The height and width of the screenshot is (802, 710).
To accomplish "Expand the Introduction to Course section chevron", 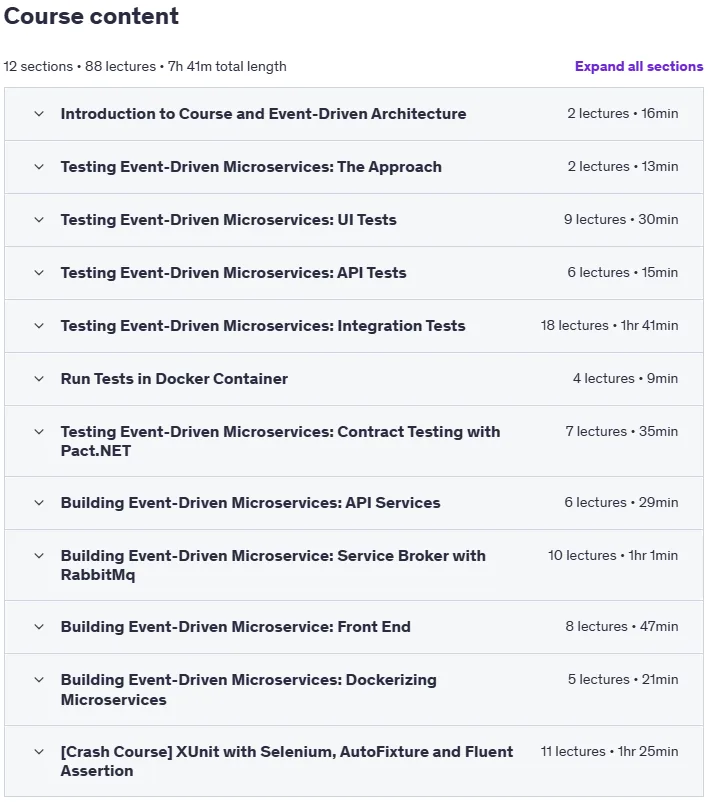I will pos(39,114).
